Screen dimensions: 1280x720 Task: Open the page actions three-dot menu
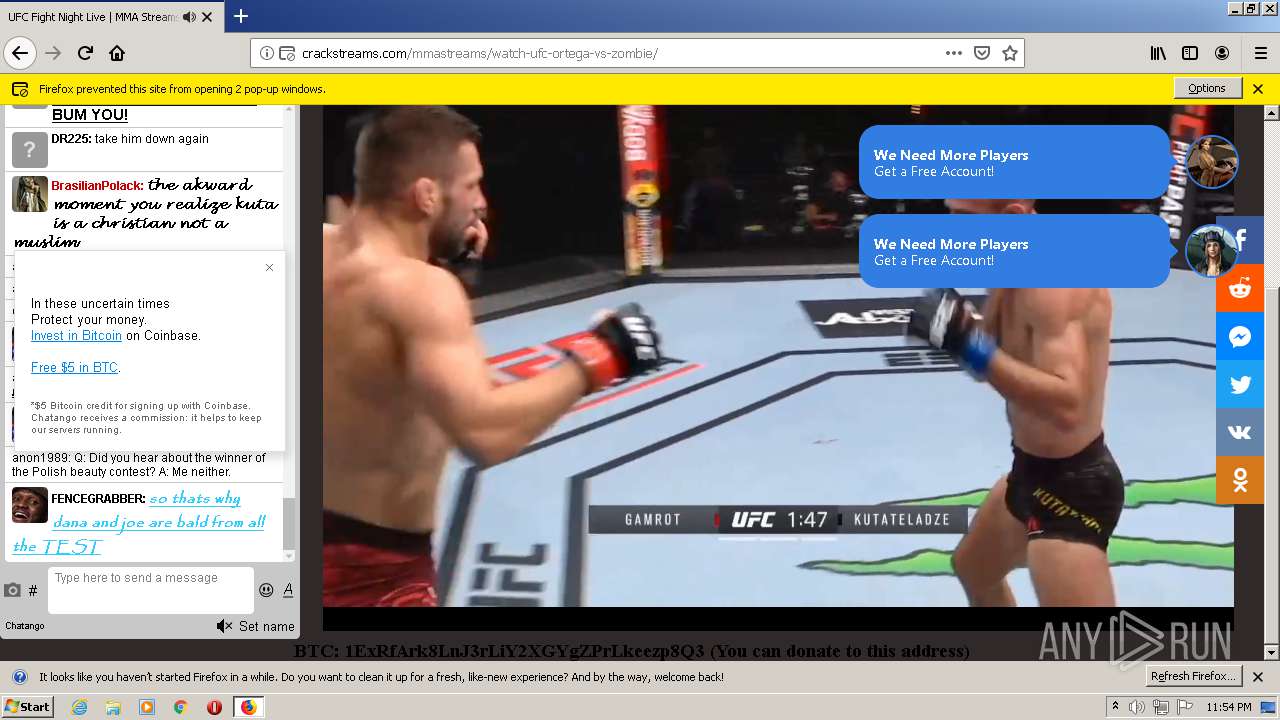click(953, 53)
